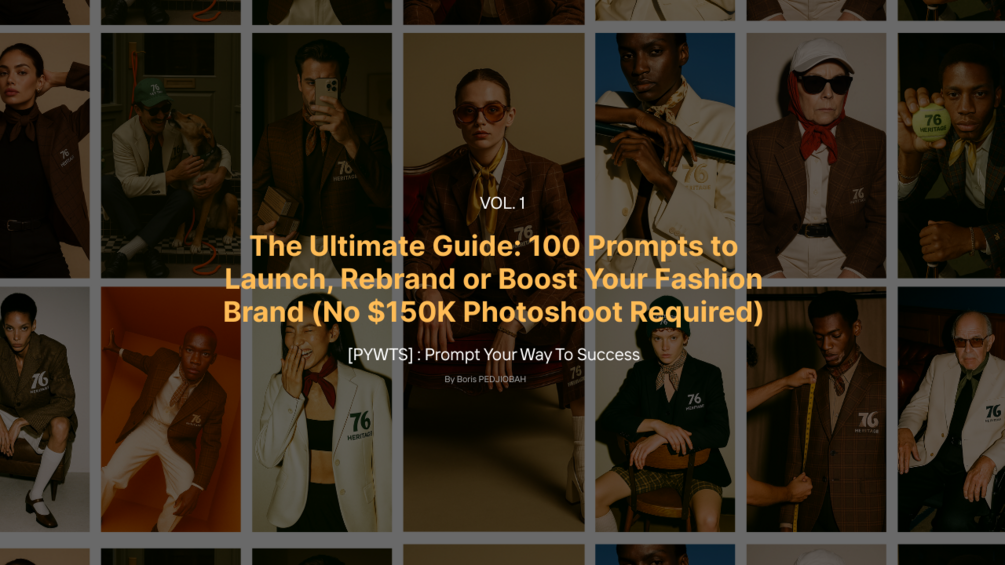This screenshot has width=1005, height=565.
Task: Click the green cap on man with dog
Action: point(151,92)
